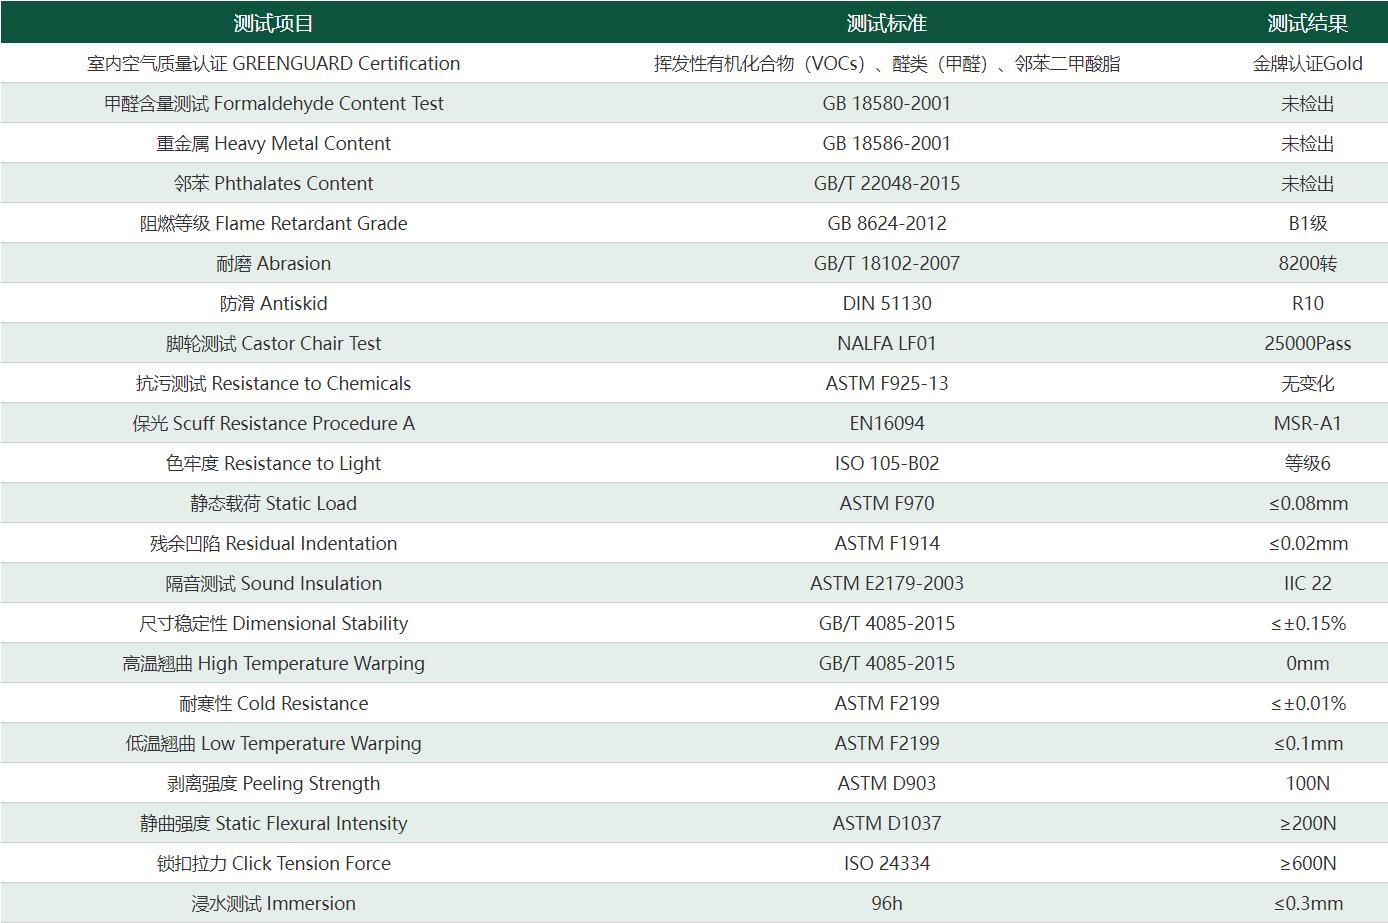Click the 测试项目 column header
The width and height of the screenshot is (1388, 923).
(273, 23)
